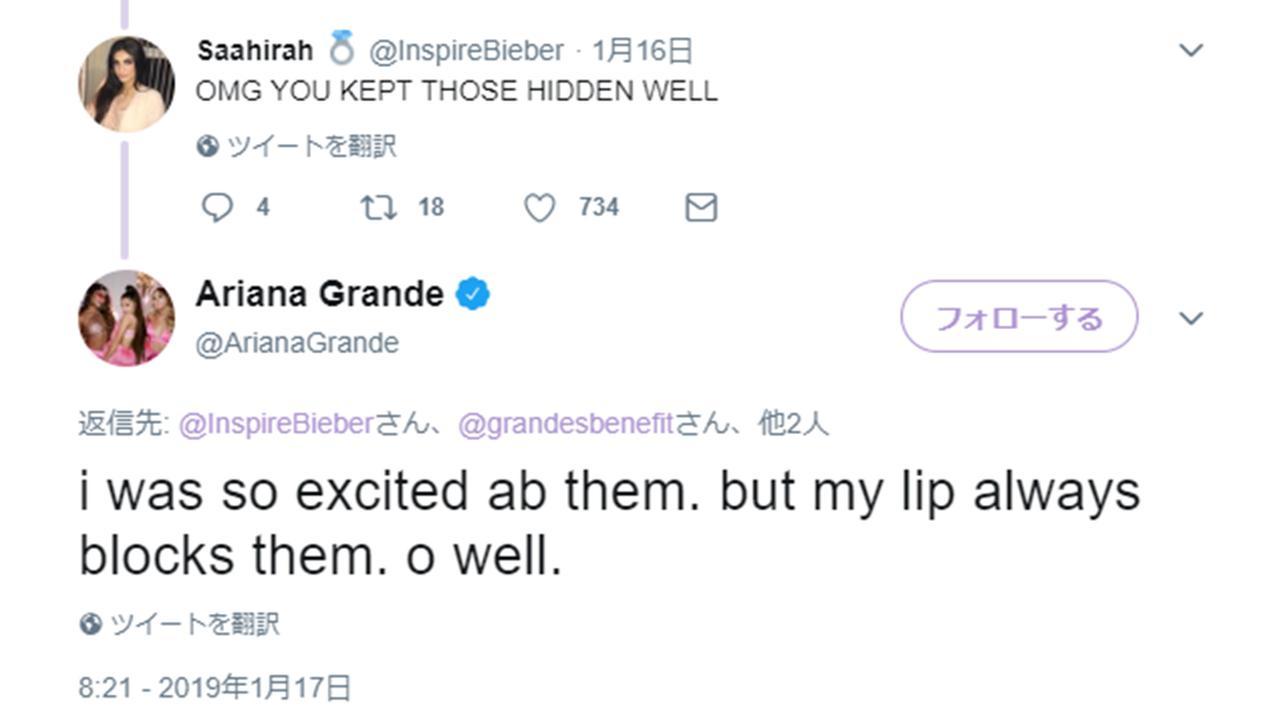Like Saahirah's tweet with the heart icon
Screen dimensions: 1280x728
pyautogui.click(x=539, y=207)
